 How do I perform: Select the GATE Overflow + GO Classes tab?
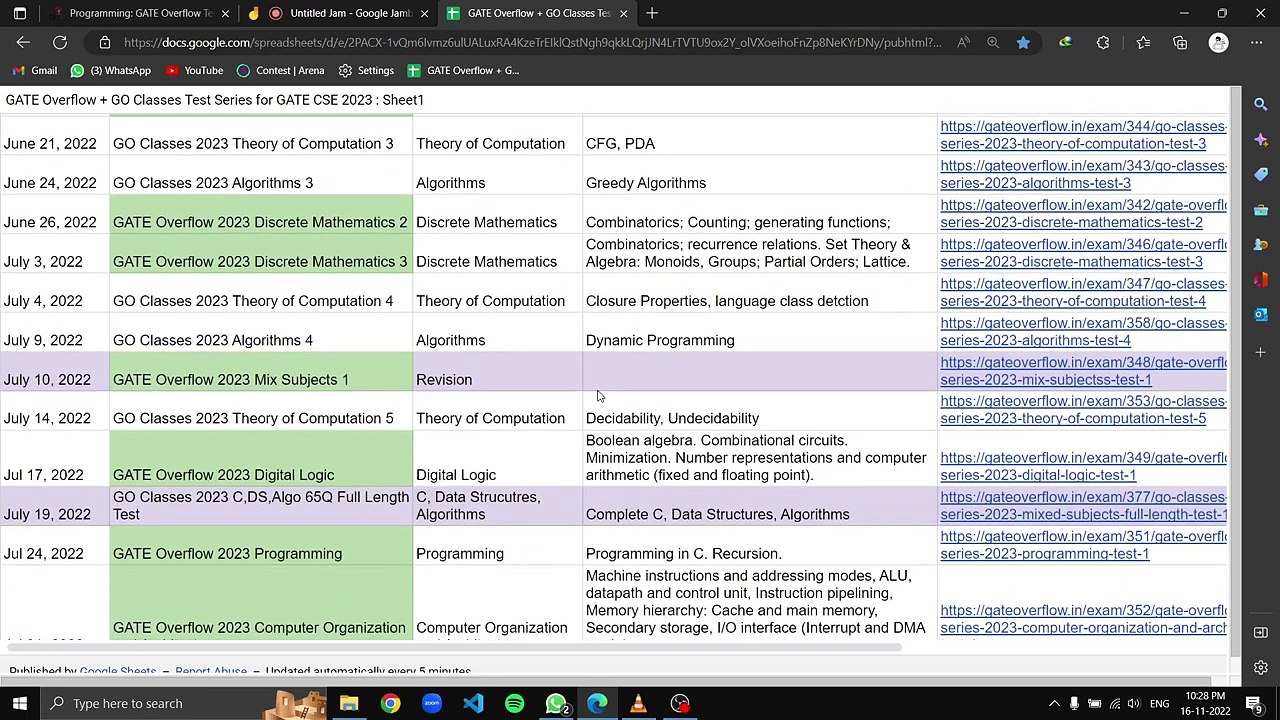(538, 13)
